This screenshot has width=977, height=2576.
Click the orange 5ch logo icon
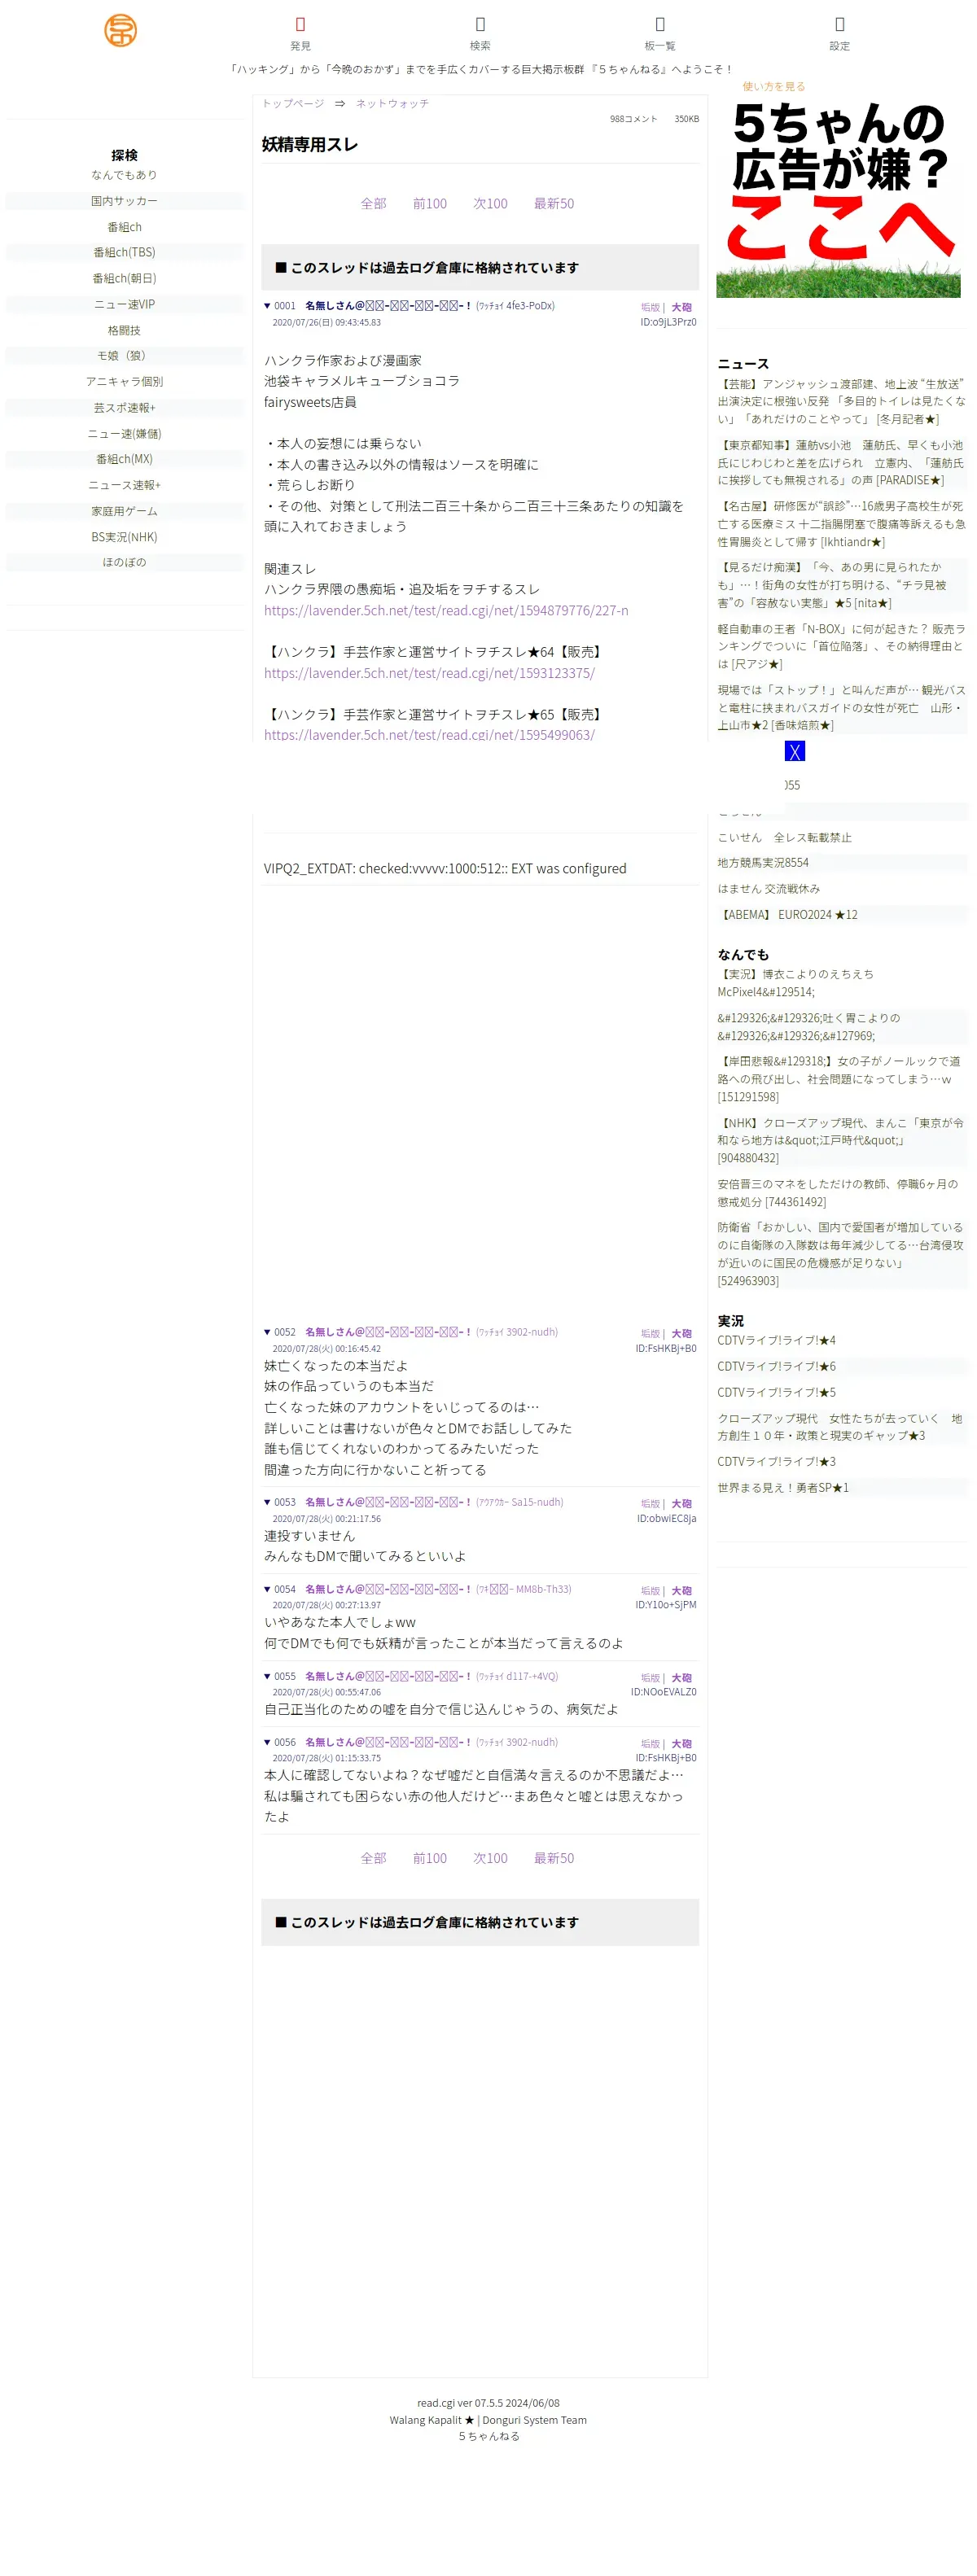point(120,30)
